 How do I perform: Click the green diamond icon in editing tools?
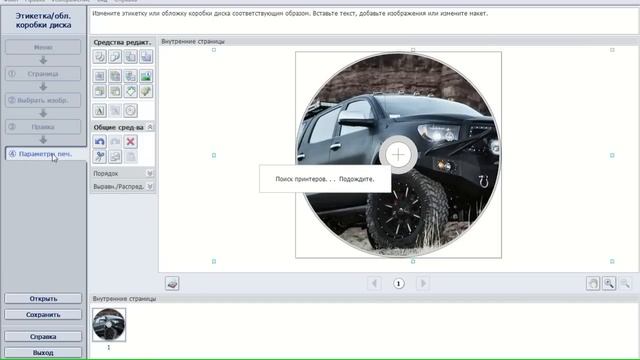coord(131,91)
